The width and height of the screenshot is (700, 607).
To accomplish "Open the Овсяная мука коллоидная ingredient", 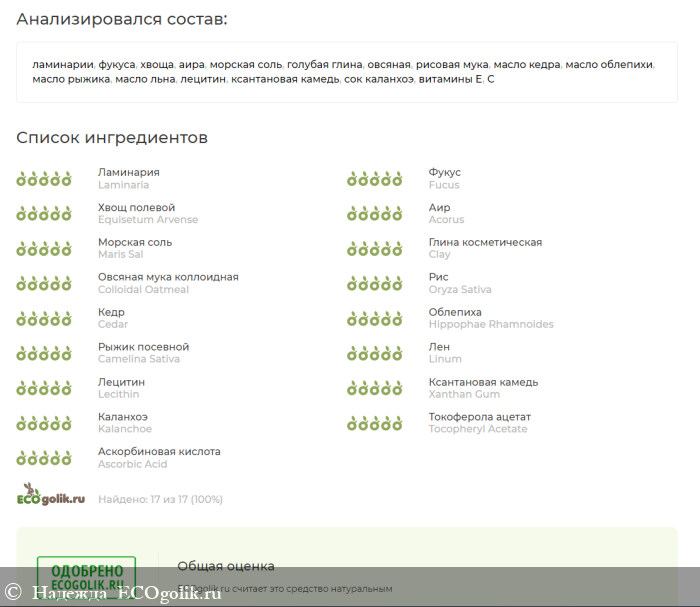I will [168, 277].
